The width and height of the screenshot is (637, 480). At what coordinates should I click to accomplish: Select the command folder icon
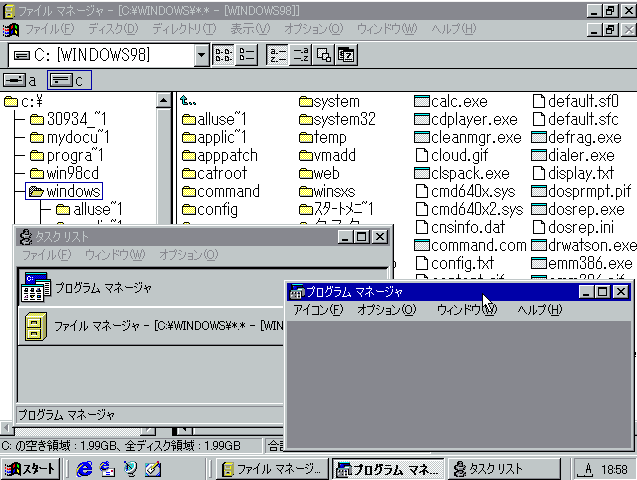tap(189, 192)
